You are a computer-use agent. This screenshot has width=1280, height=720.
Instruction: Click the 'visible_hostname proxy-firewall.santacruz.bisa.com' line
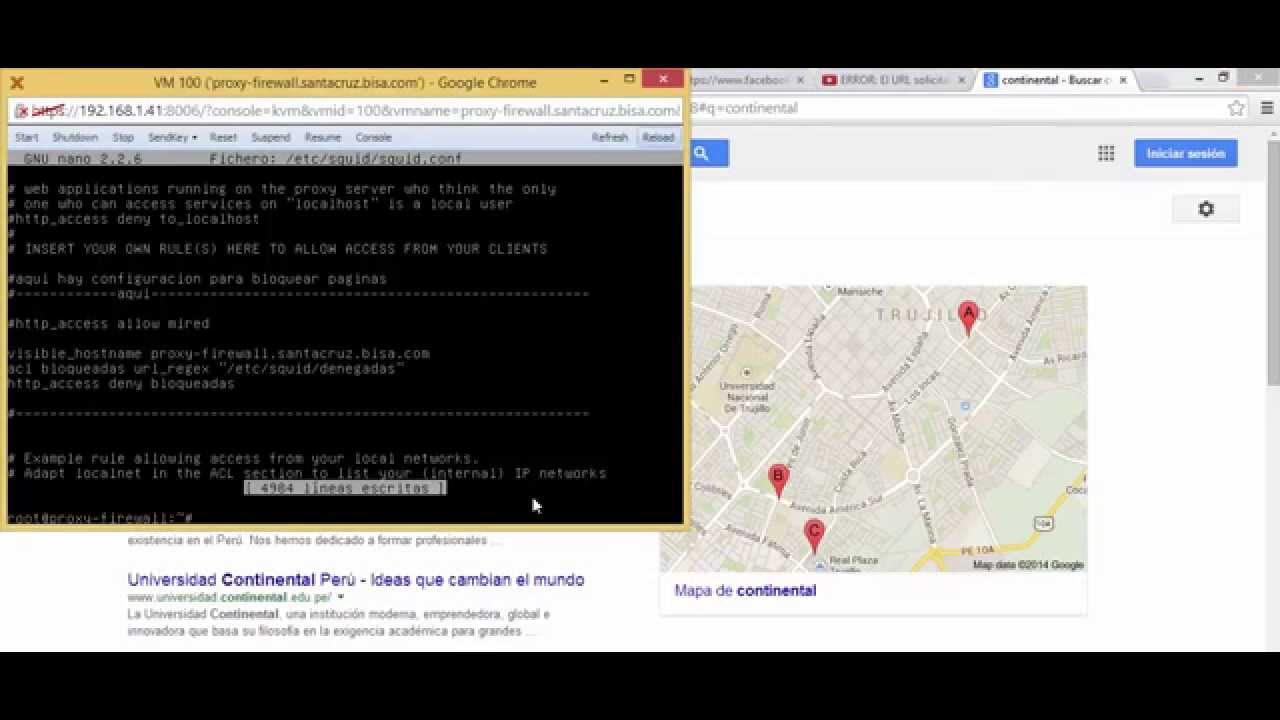tap(218, 354)
